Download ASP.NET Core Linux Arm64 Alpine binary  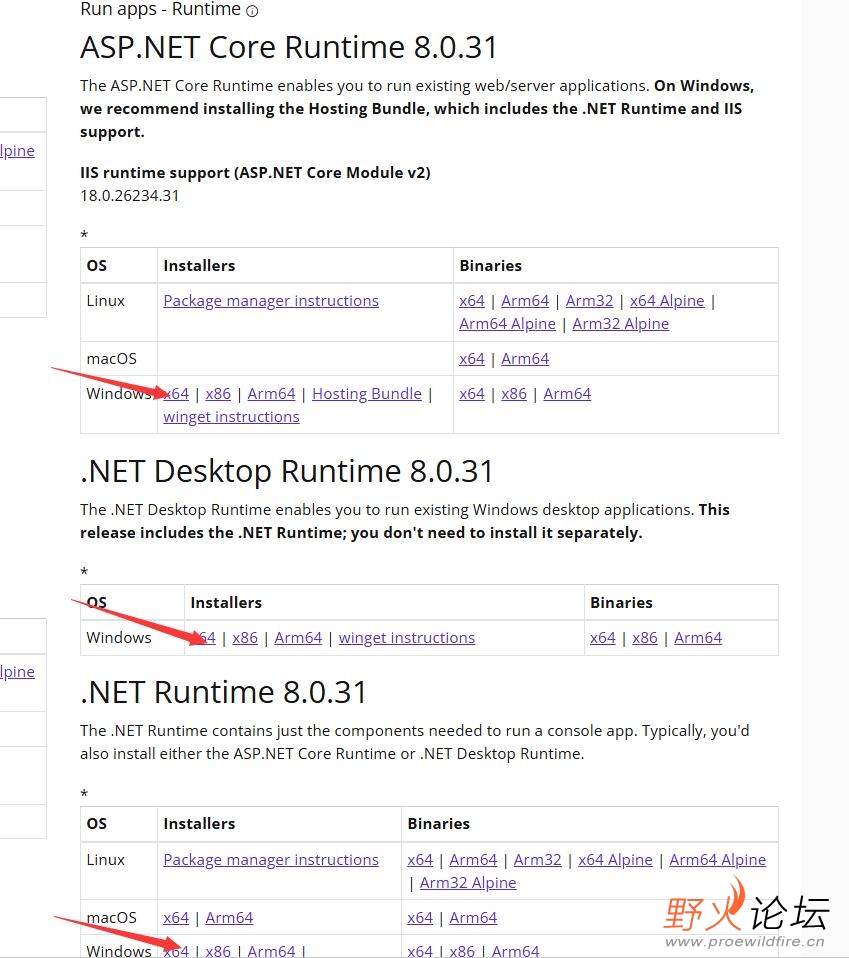point(507,324)
